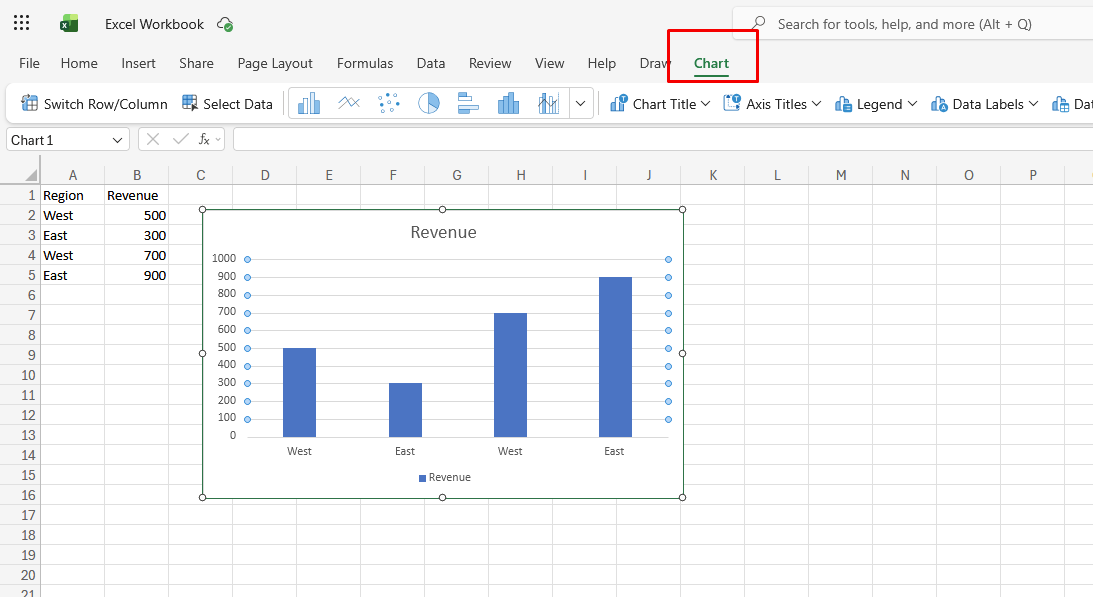1093x597 pixels.
Task: Open the Formulas tab
Action: click(x=365, y=63)
